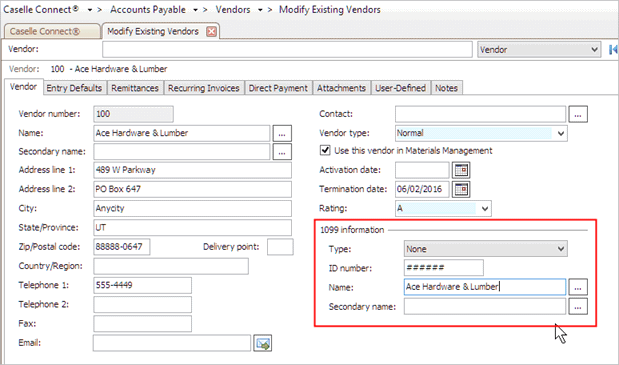This screenshot has width=619, height=365.
Task: Click the vendor Secondary name field
Action: [x=182, y=152]
